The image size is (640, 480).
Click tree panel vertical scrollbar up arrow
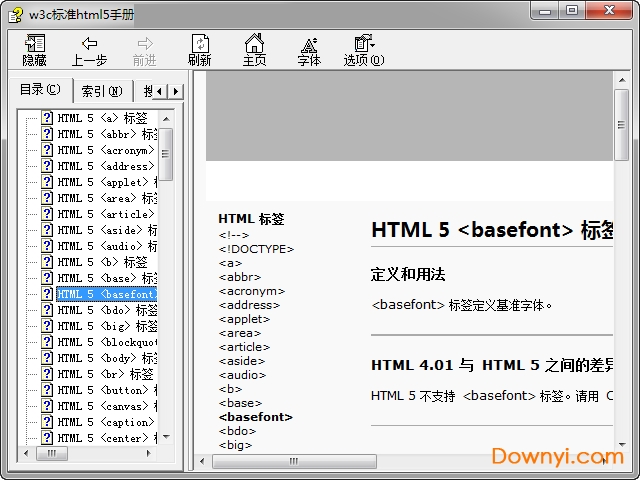coord(166,119)
